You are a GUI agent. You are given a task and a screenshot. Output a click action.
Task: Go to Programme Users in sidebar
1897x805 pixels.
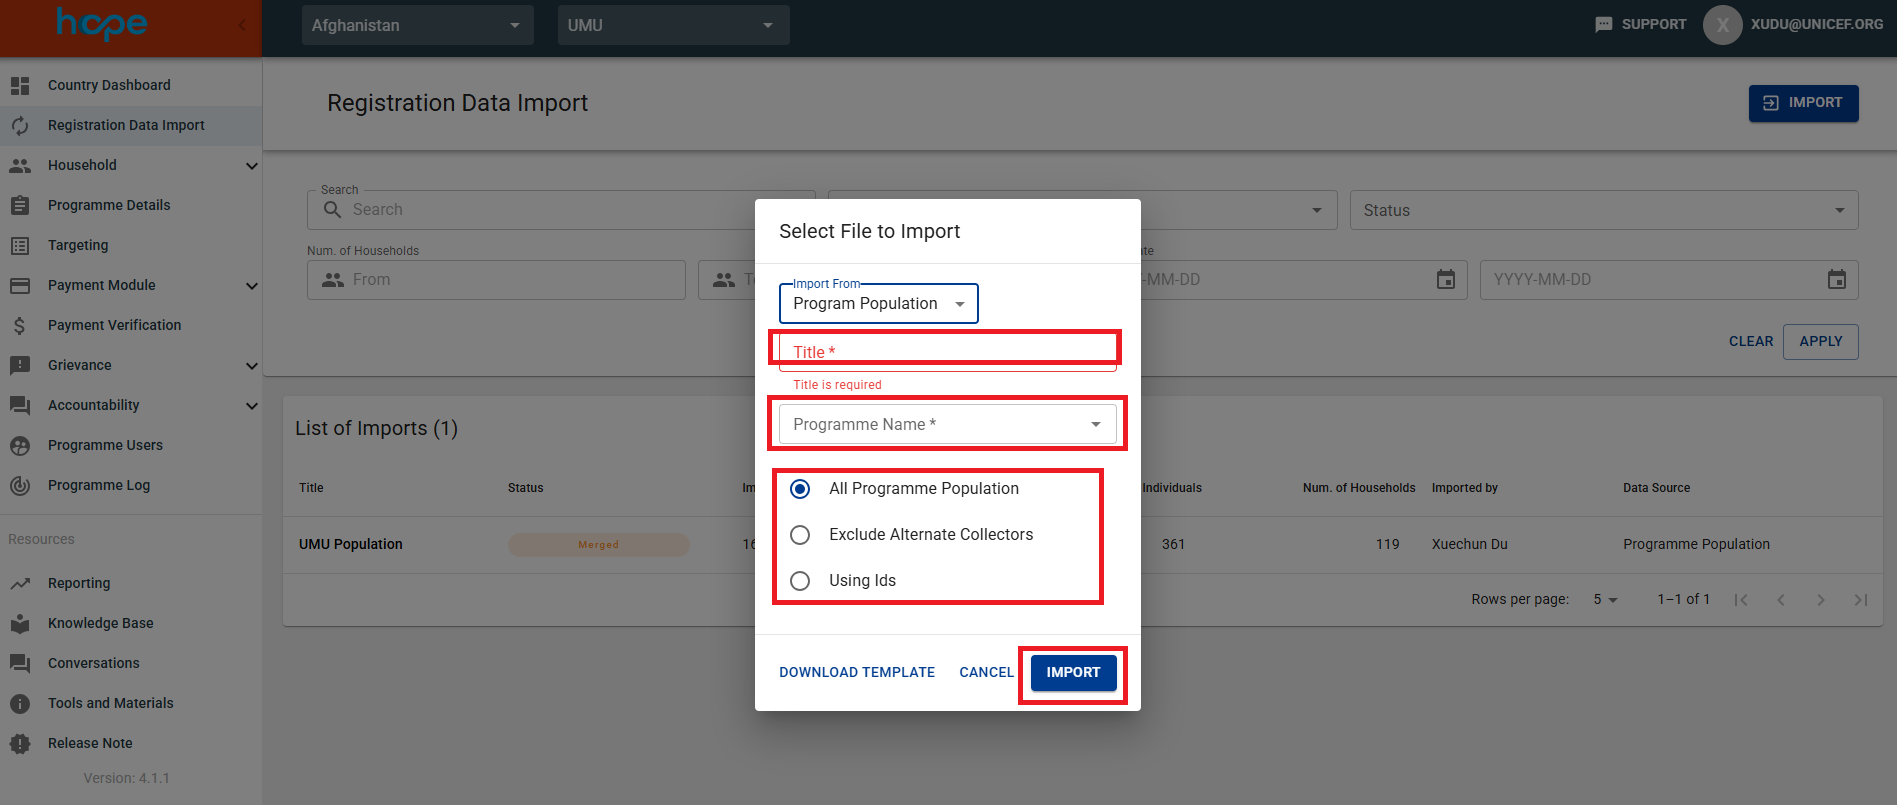(x=105, y=446)
